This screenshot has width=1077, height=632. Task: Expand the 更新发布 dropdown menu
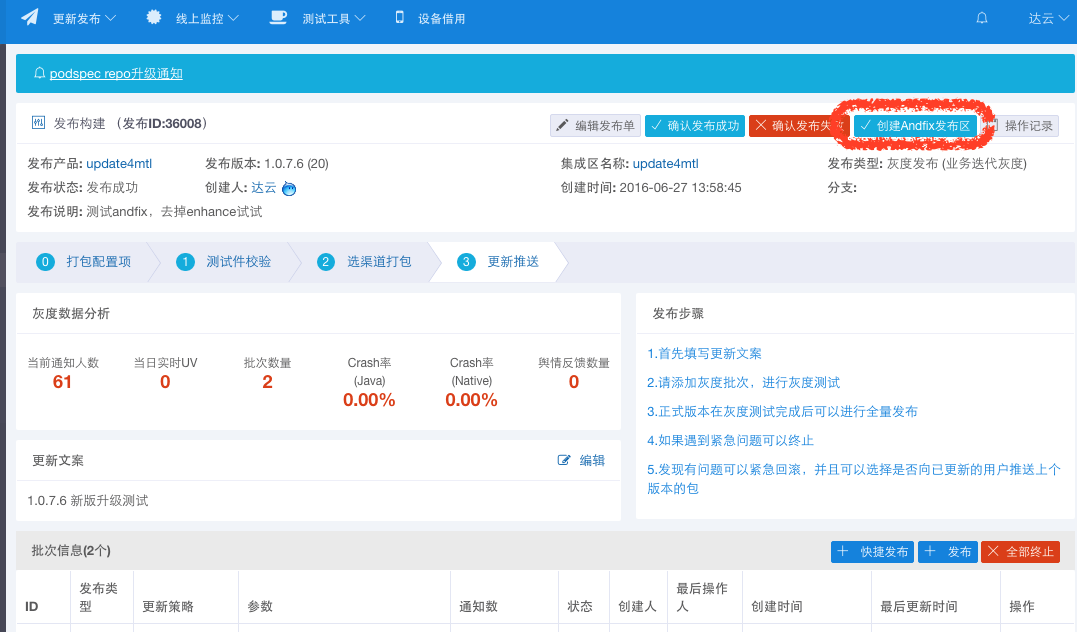click(x=84, y=19)
